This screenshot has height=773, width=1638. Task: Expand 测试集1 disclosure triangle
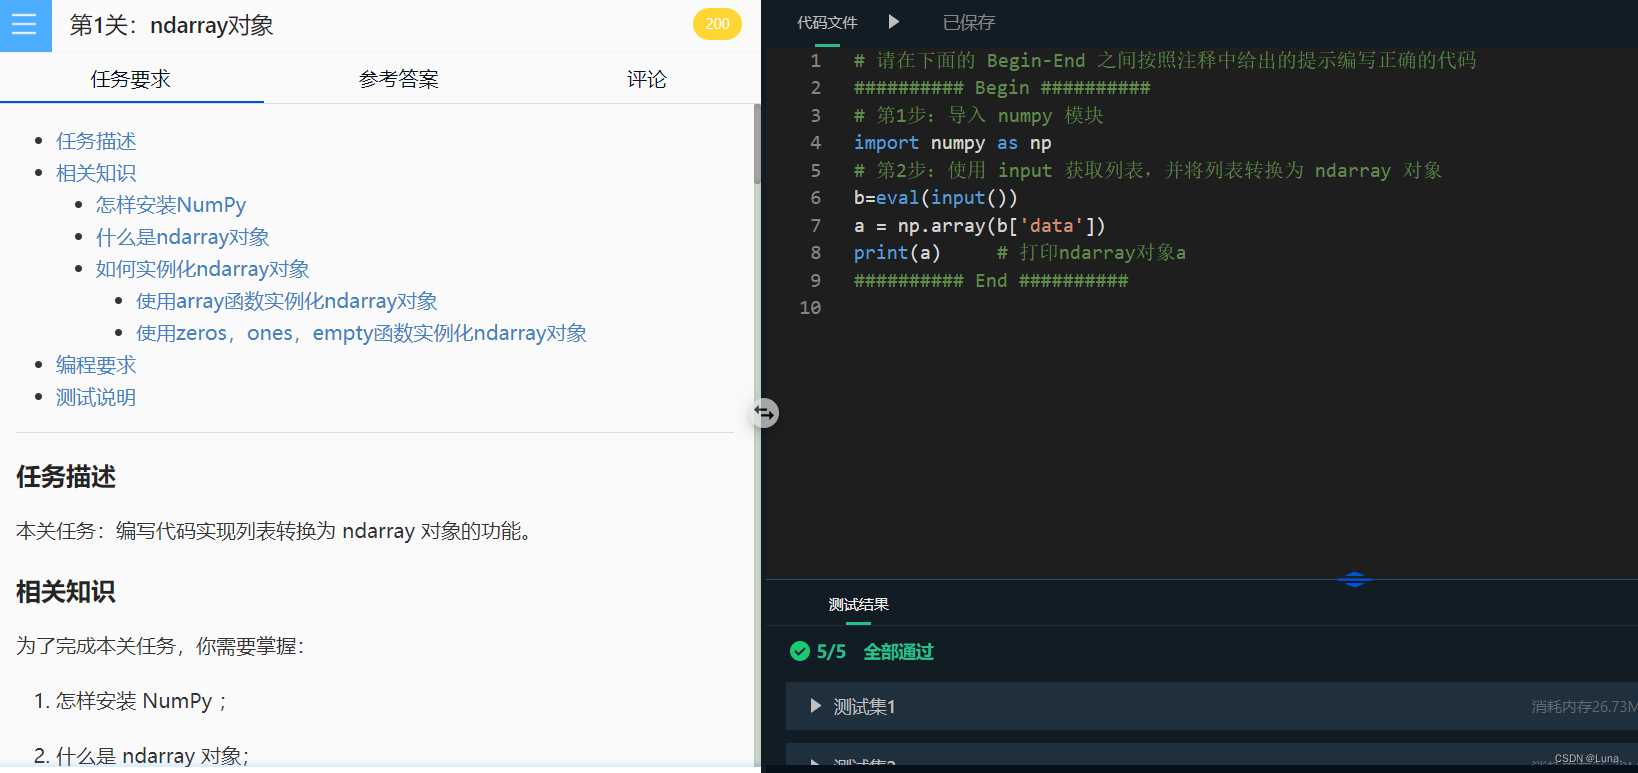click(815, 706)
